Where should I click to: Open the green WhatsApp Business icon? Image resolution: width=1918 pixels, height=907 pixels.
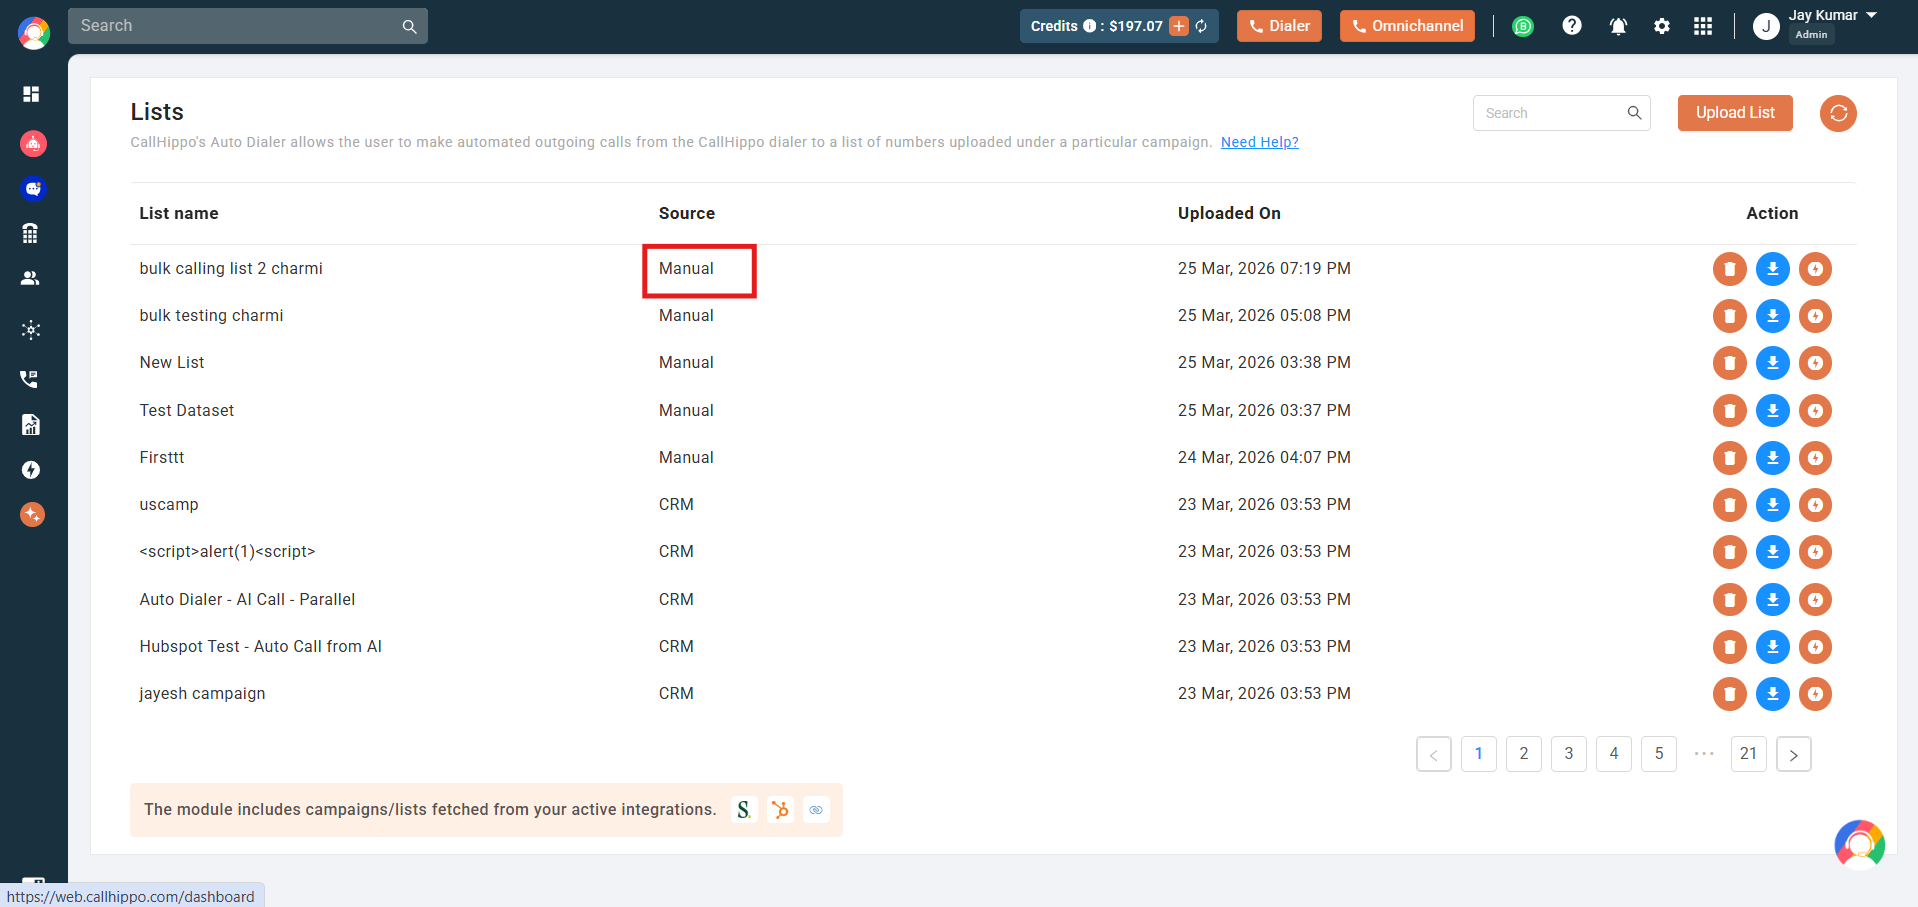1523,27
